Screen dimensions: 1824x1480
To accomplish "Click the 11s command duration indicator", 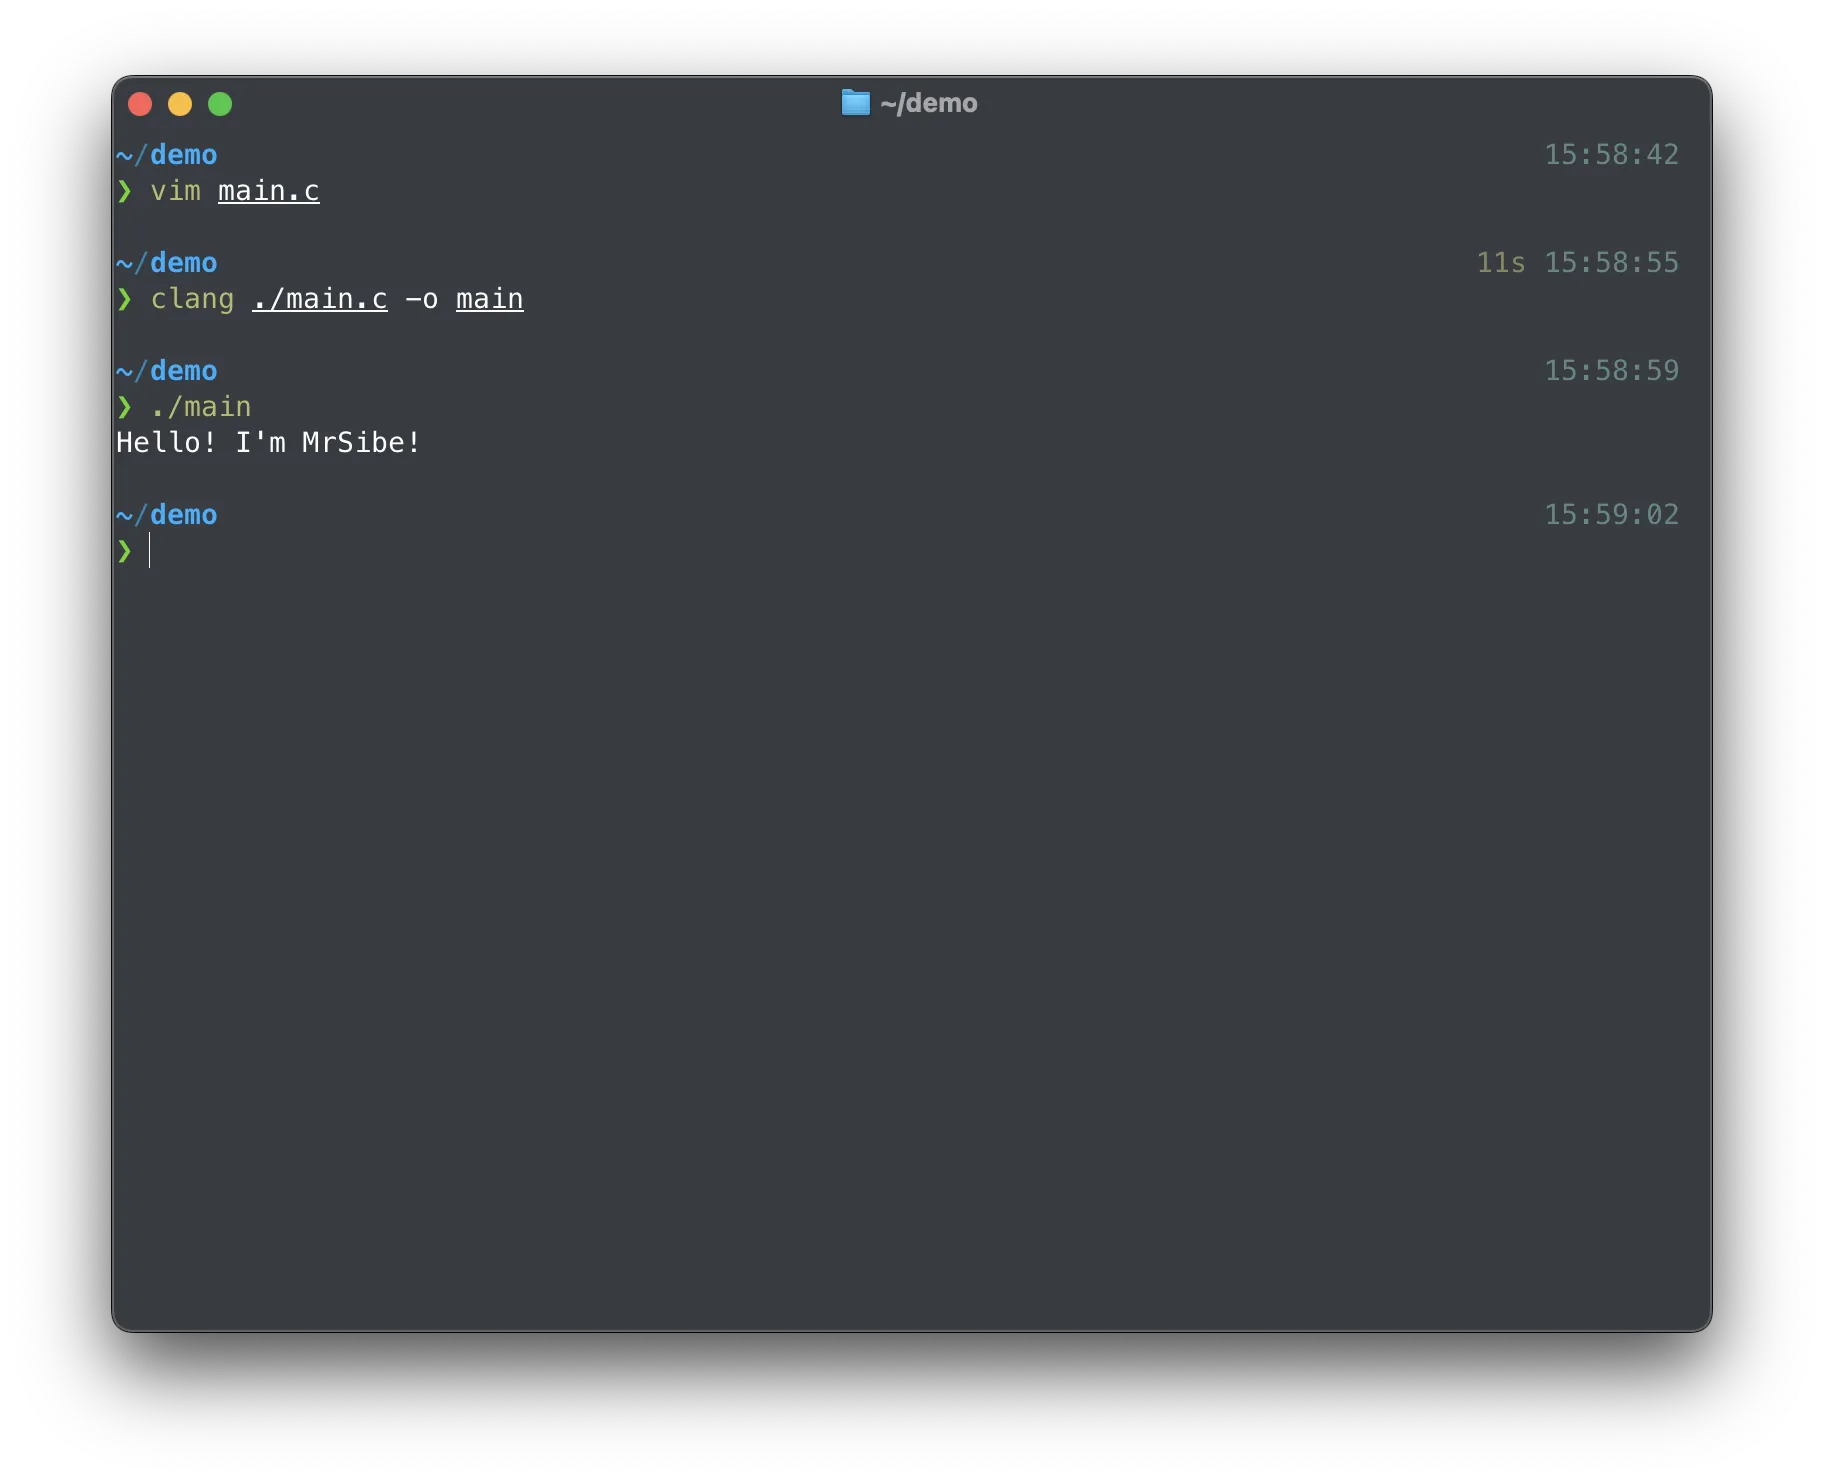I will coord(1500,263).
